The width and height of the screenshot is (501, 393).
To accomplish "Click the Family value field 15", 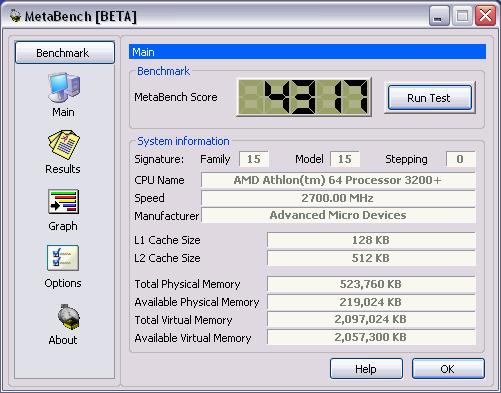I will tap(254, 159).
